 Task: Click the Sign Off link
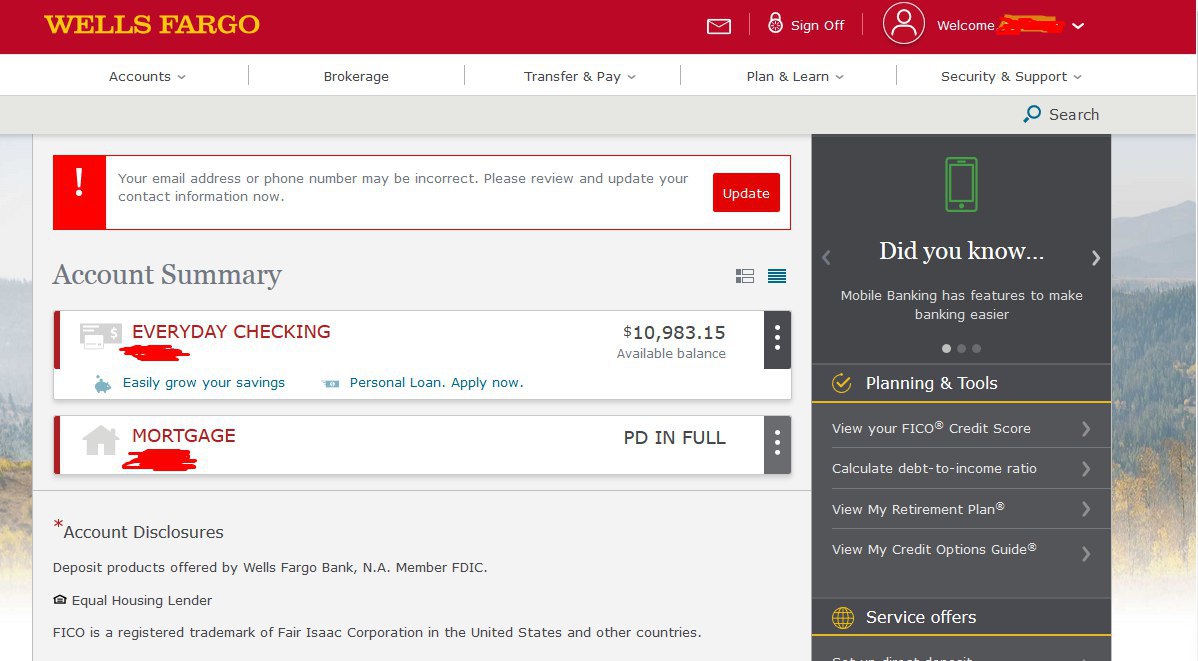tap(818, 25)
